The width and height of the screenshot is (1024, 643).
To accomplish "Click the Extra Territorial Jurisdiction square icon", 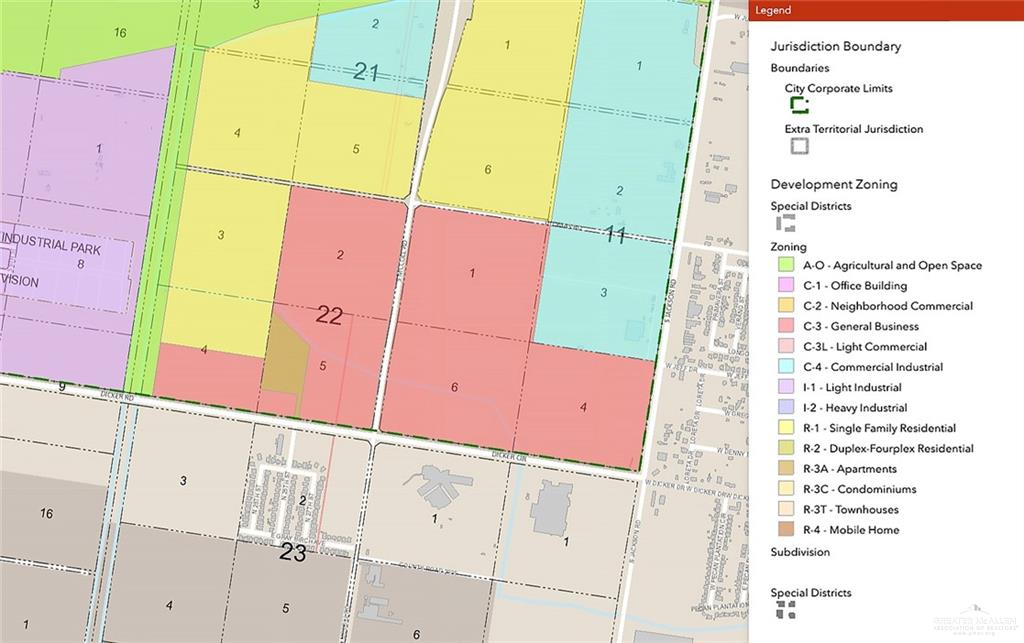I will click(797, 146).
